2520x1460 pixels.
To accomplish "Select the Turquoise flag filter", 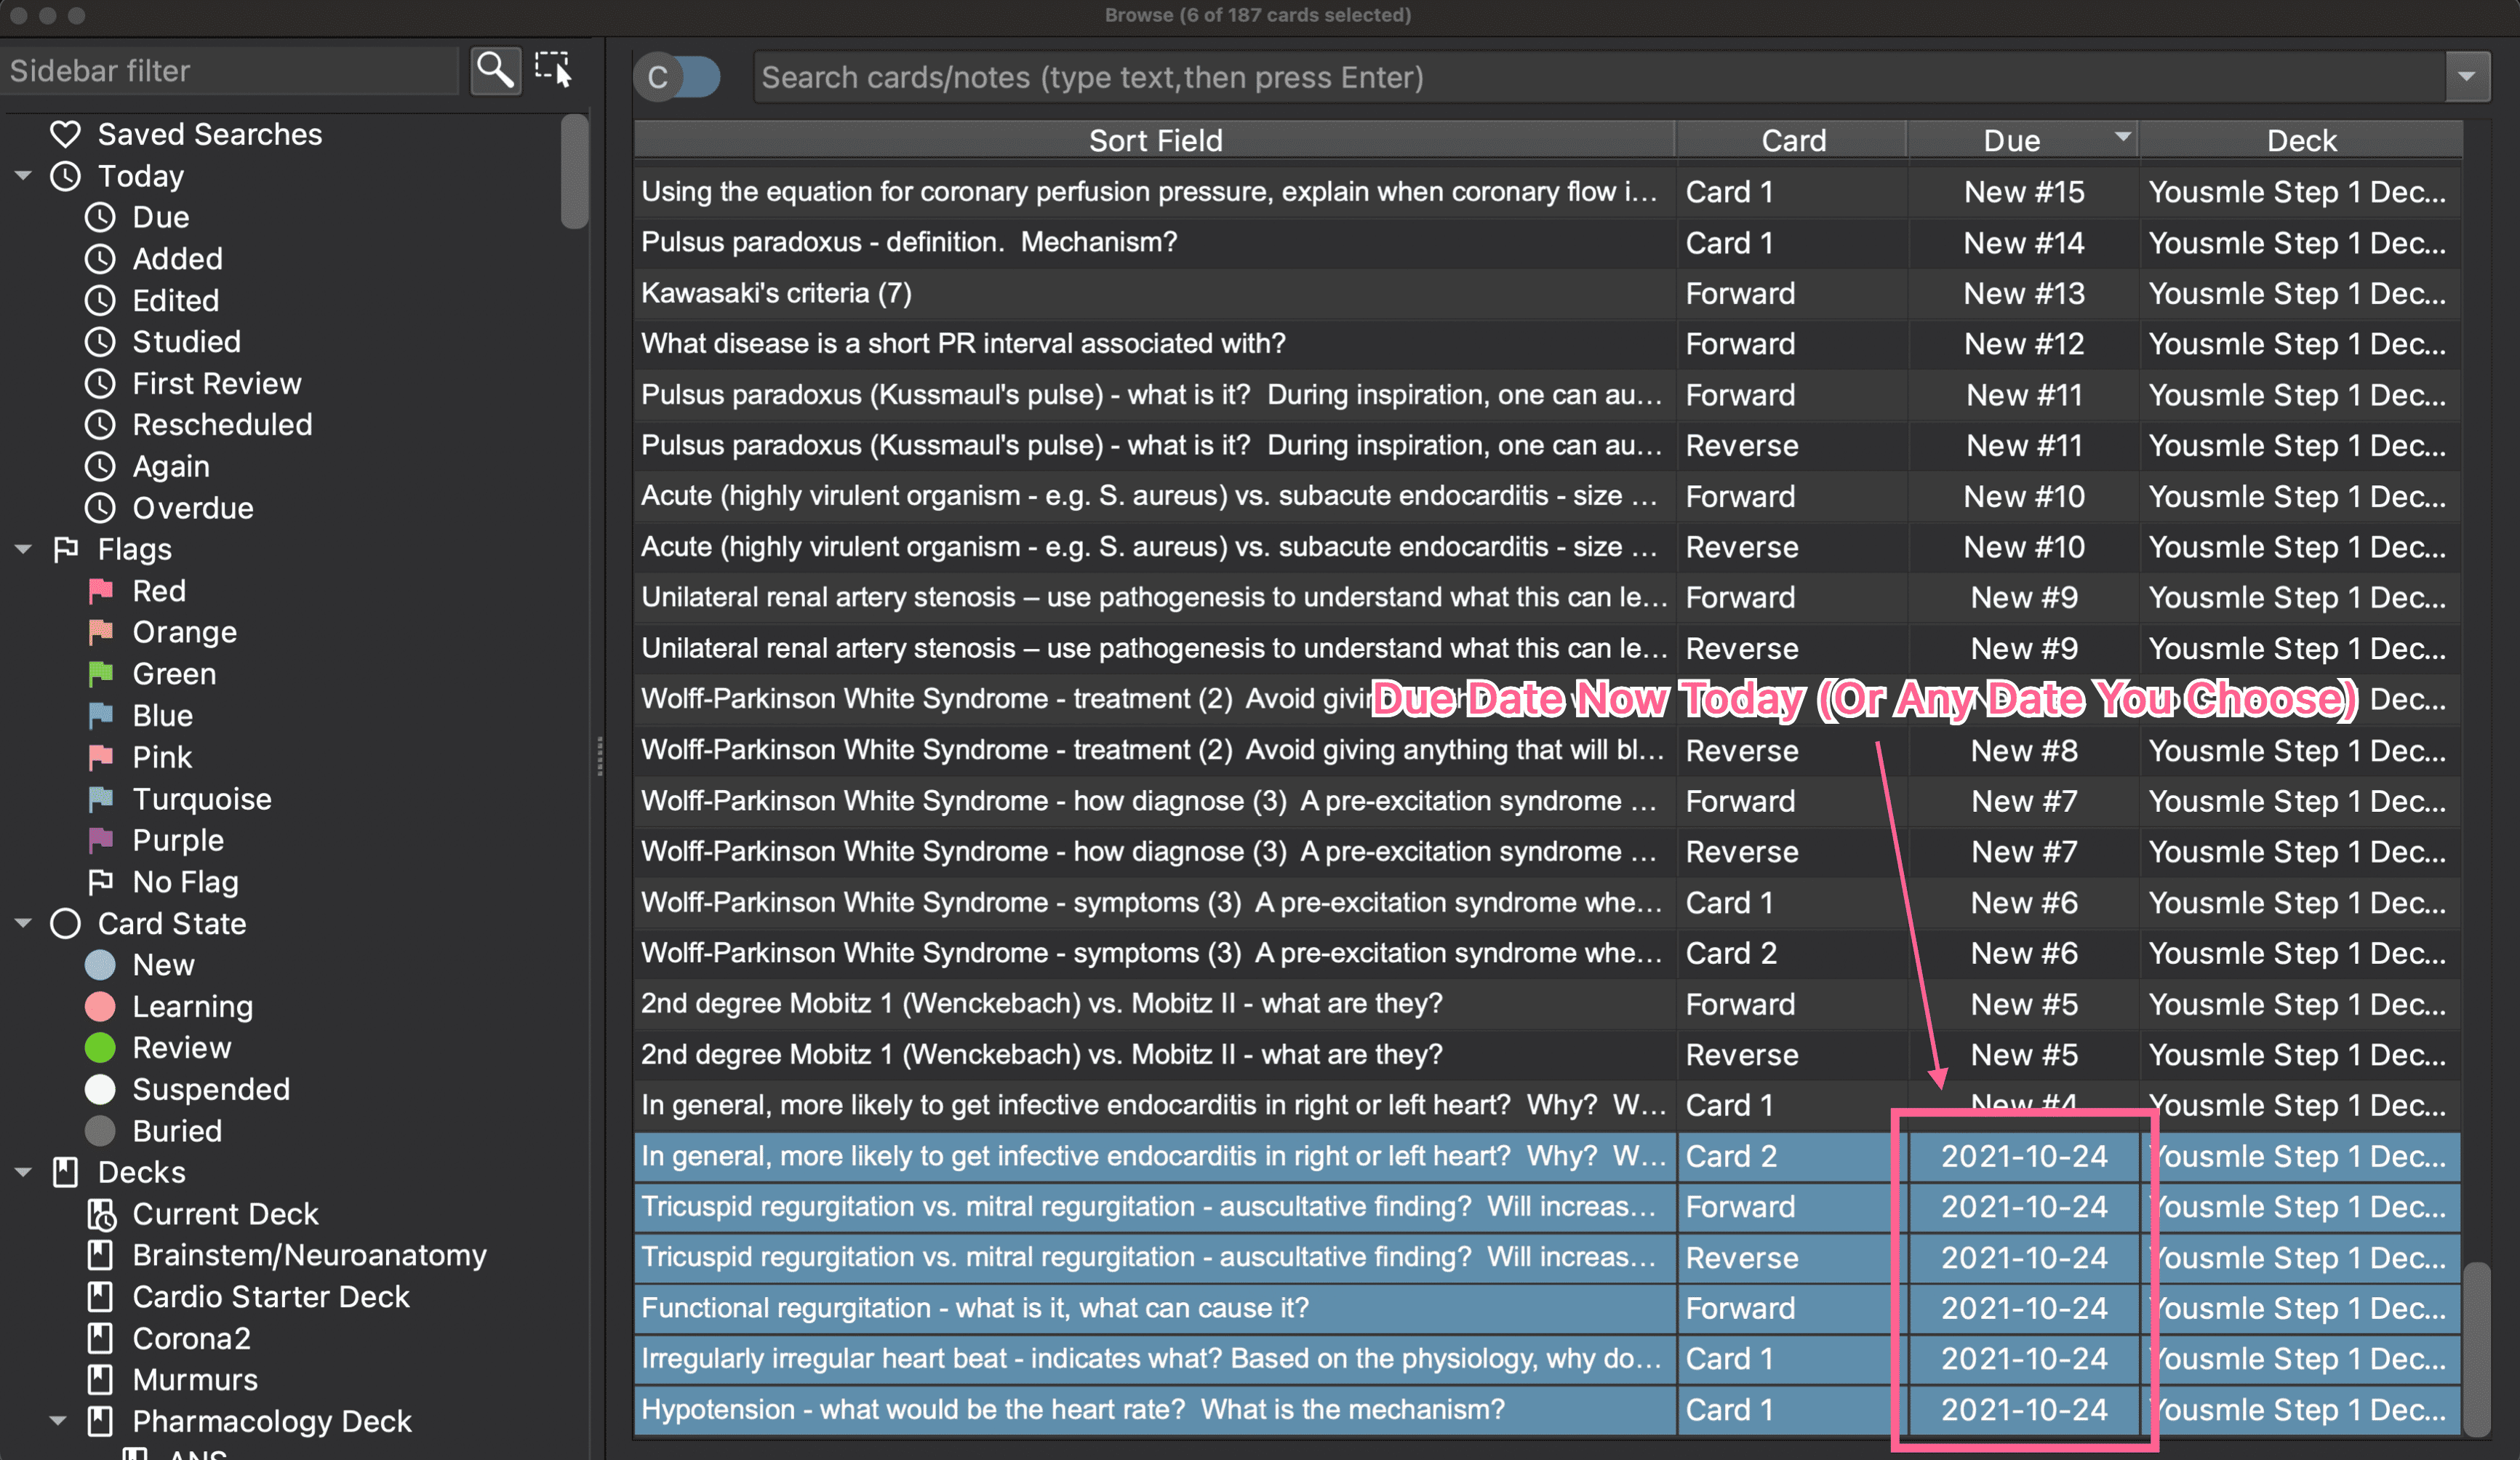I will (201, 799).
